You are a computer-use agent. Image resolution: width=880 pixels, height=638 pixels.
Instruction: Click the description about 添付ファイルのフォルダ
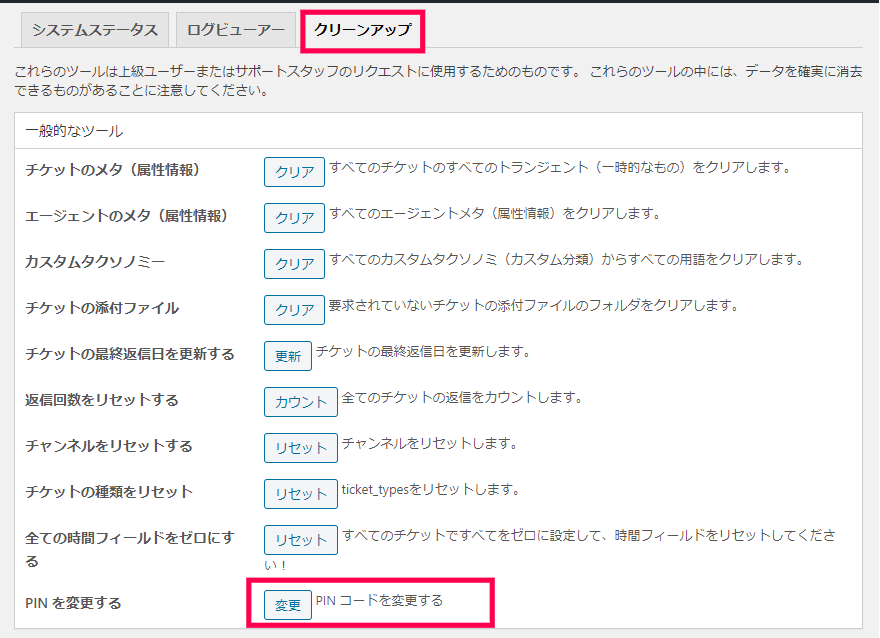pos(534,306)
